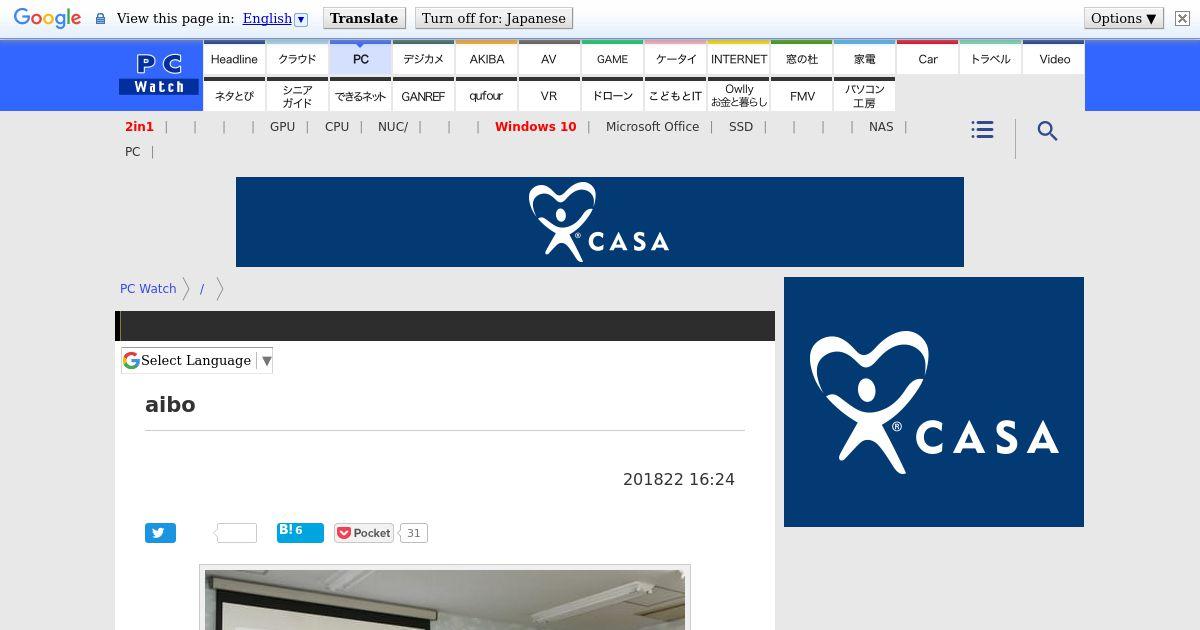Click the 2in1 topic link
This screenshot has height=630, width=1200.
pyautogui.click(x=139, y=127)
